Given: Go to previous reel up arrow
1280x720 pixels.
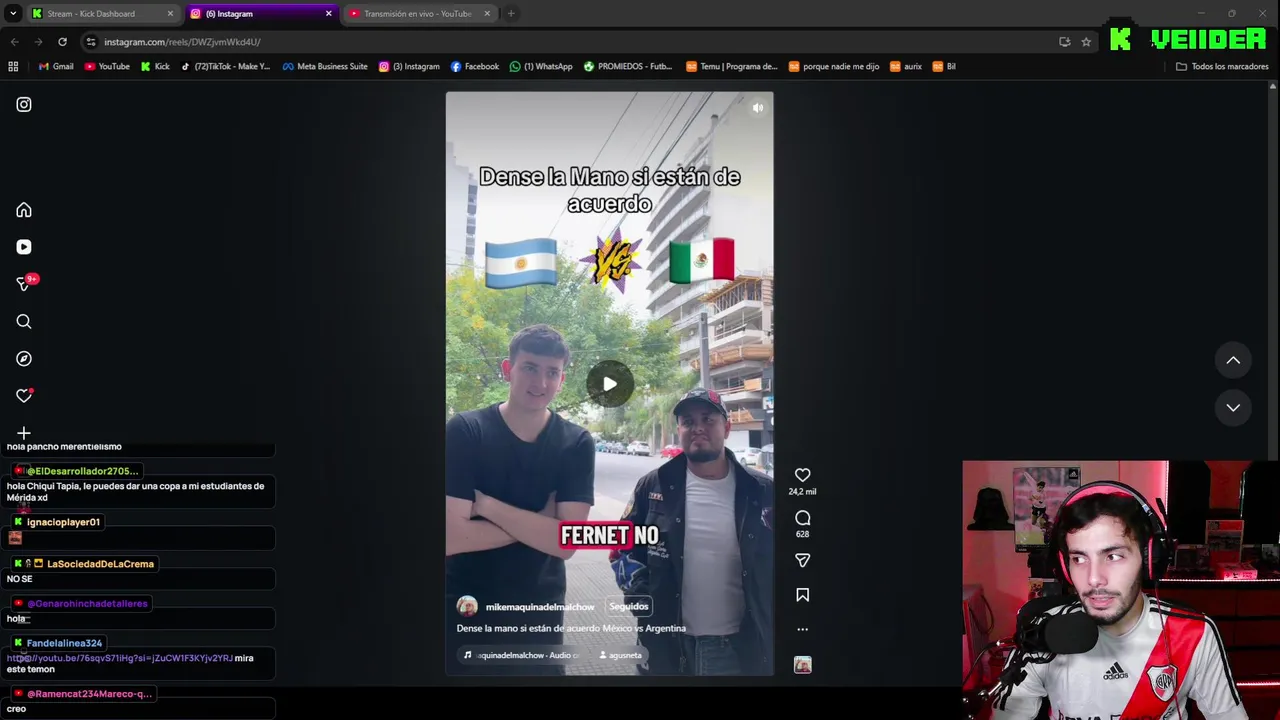Looking at the screenshot, I should [1233, 360].
